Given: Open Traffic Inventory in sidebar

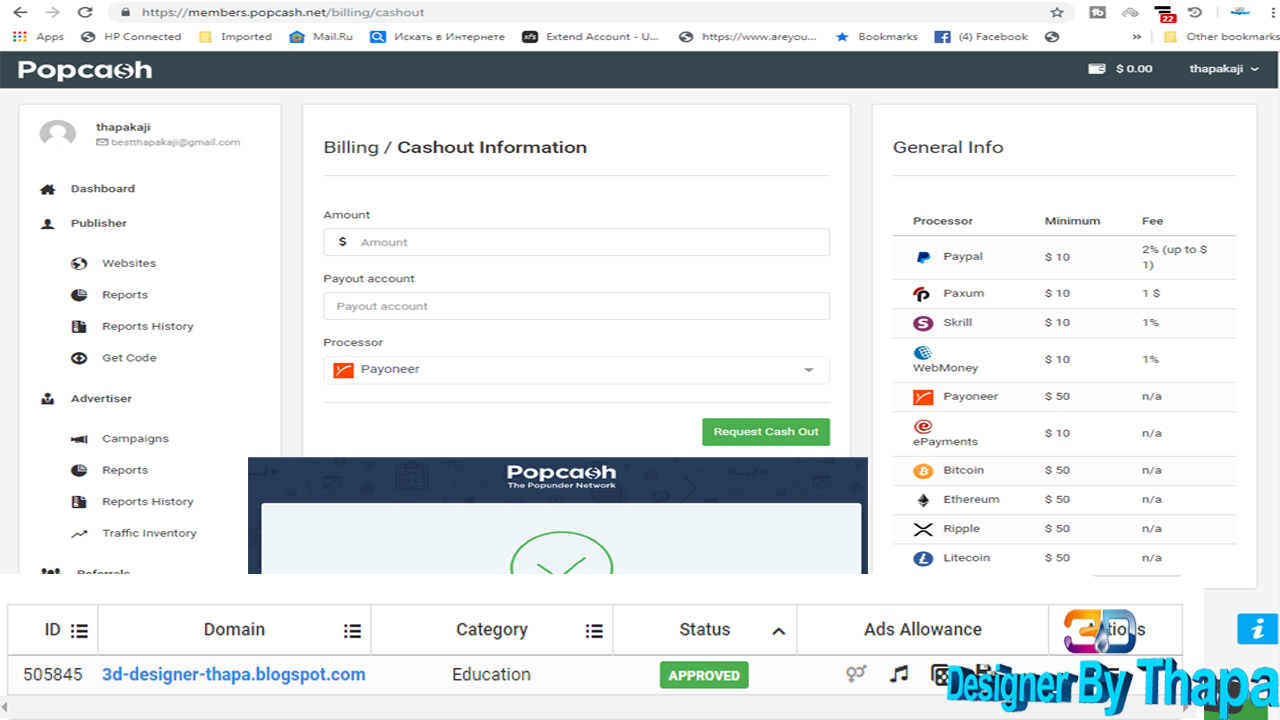Looking at the screenshot, I should coord(149,534).
